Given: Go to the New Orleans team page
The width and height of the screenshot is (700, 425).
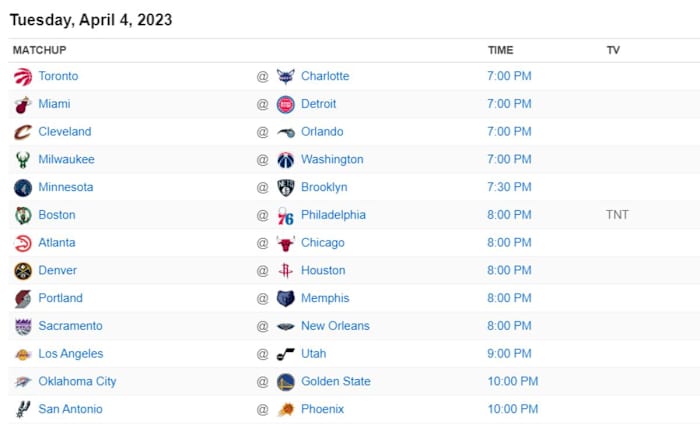Looking at the screenshot, I should point(335,326).
